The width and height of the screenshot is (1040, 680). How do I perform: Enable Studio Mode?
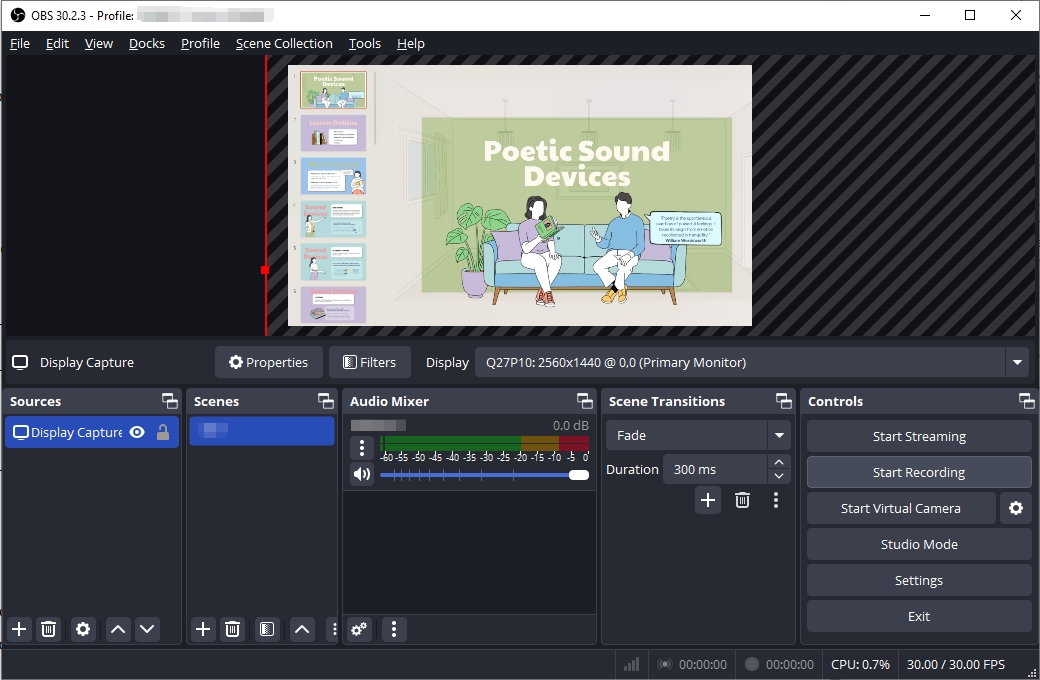click(x=919, y=544)
